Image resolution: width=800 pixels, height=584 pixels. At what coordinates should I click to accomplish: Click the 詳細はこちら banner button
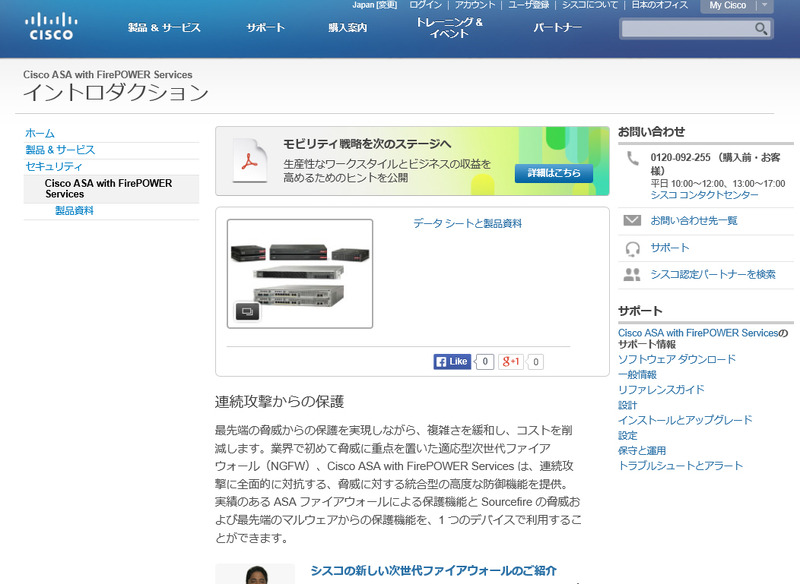point(553,173)
